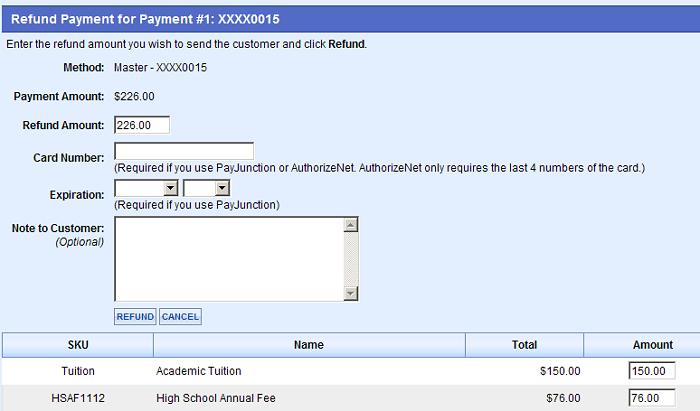The image size is (700, 411).
Task: Click inside the Note to Customer textarea
Action: 228,258
